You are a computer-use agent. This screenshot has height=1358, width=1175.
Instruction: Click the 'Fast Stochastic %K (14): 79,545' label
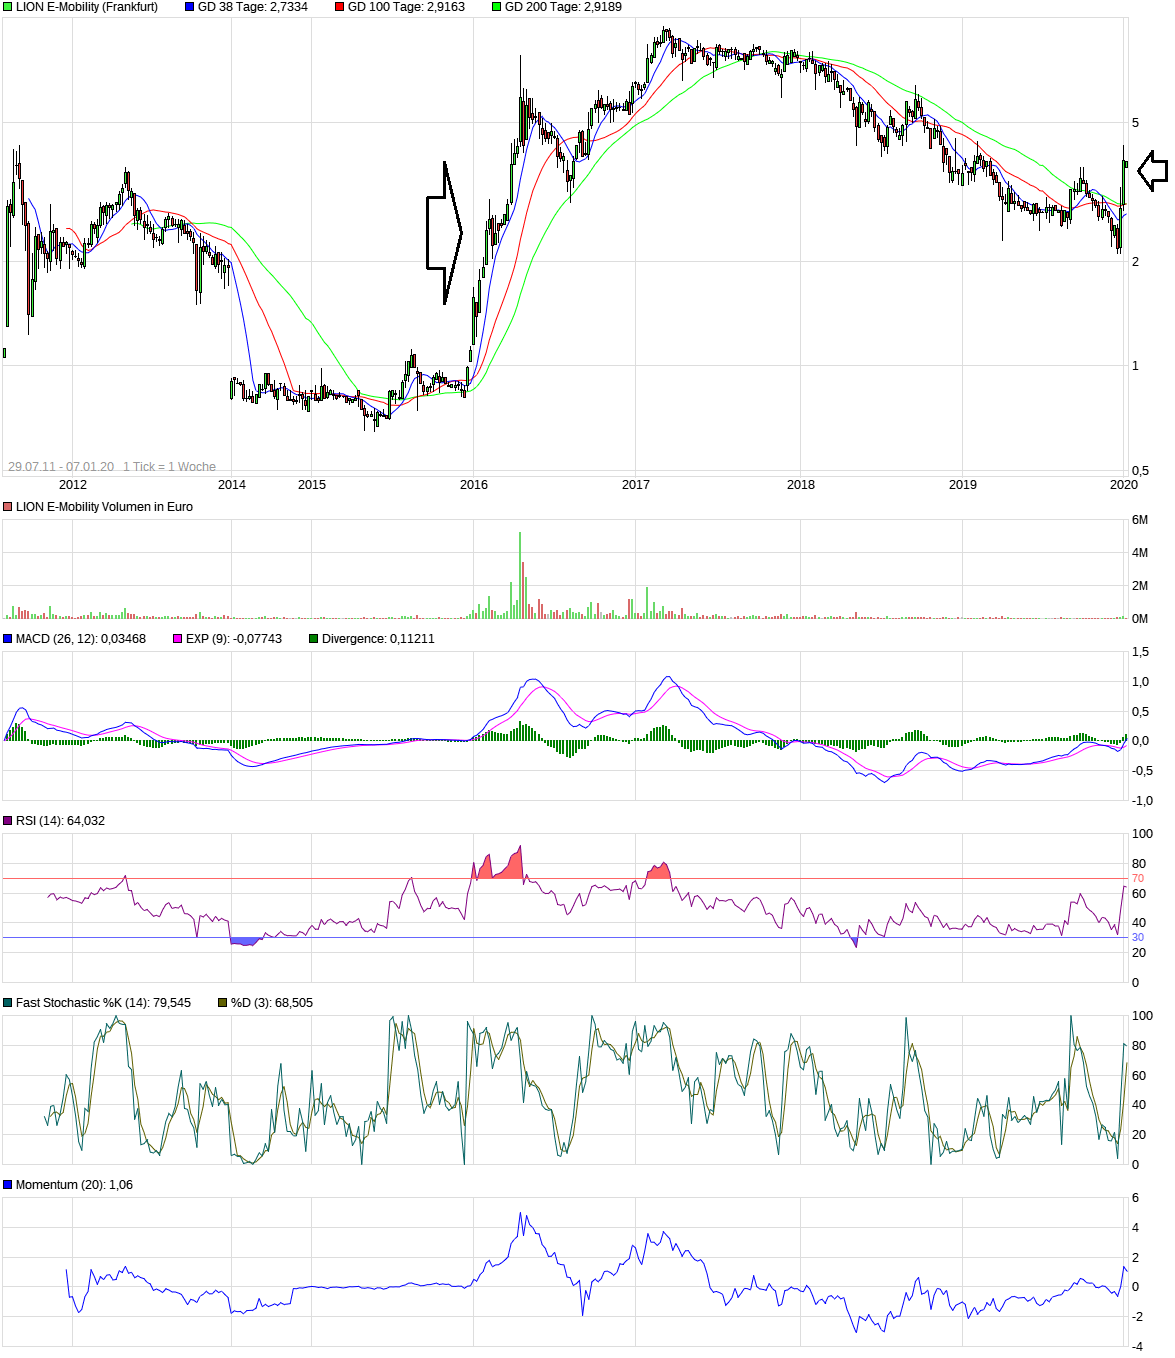point(103,1003)
